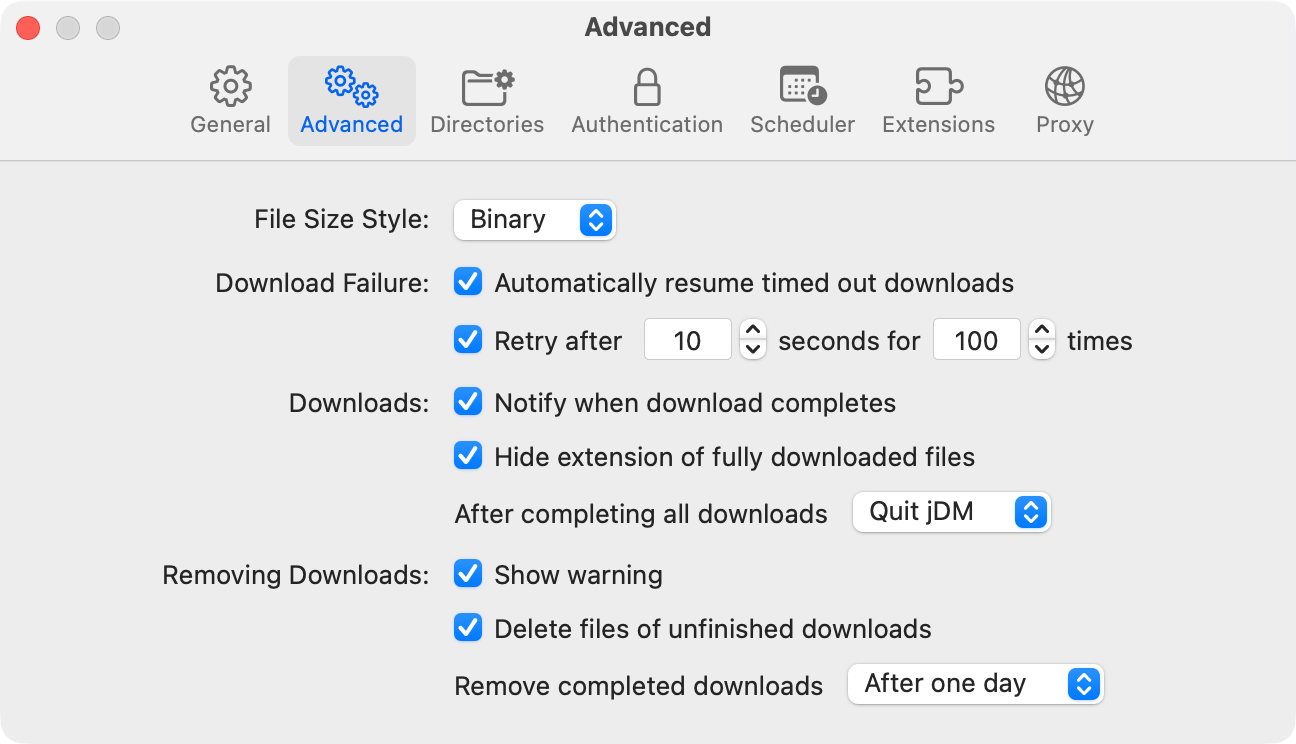The width and height of the screenshot is (1296, 744).
Task: Toggle Hide extension of fully downloaded files
Action: click(468, 457)
